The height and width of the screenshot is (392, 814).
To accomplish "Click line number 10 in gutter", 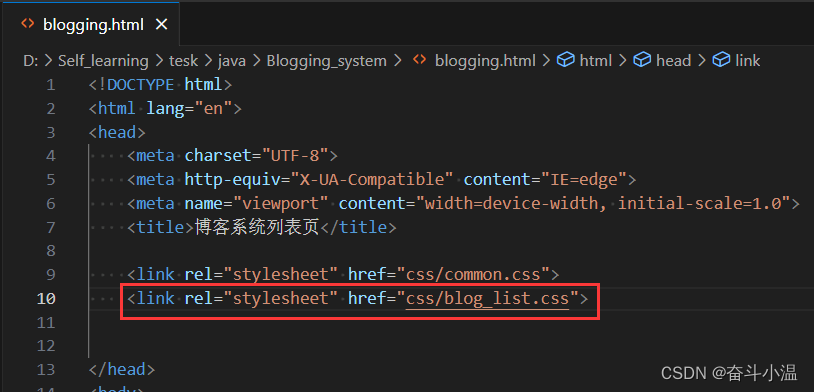I will tap(46, 299).
